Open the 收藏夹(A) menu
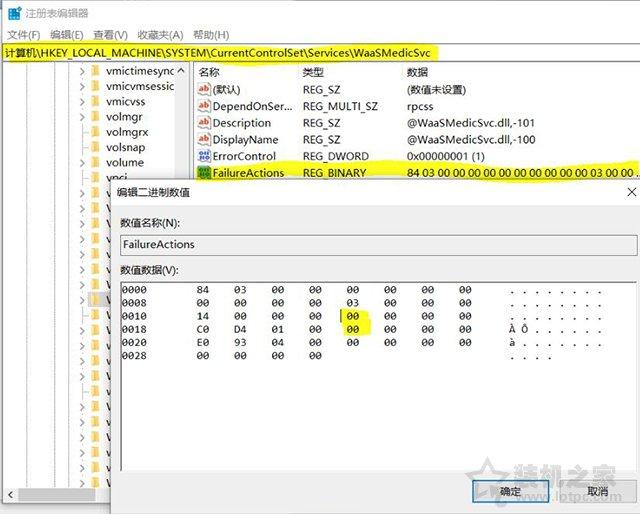The height and width of the screenshot is (514, 640). [x=160, y=35]
